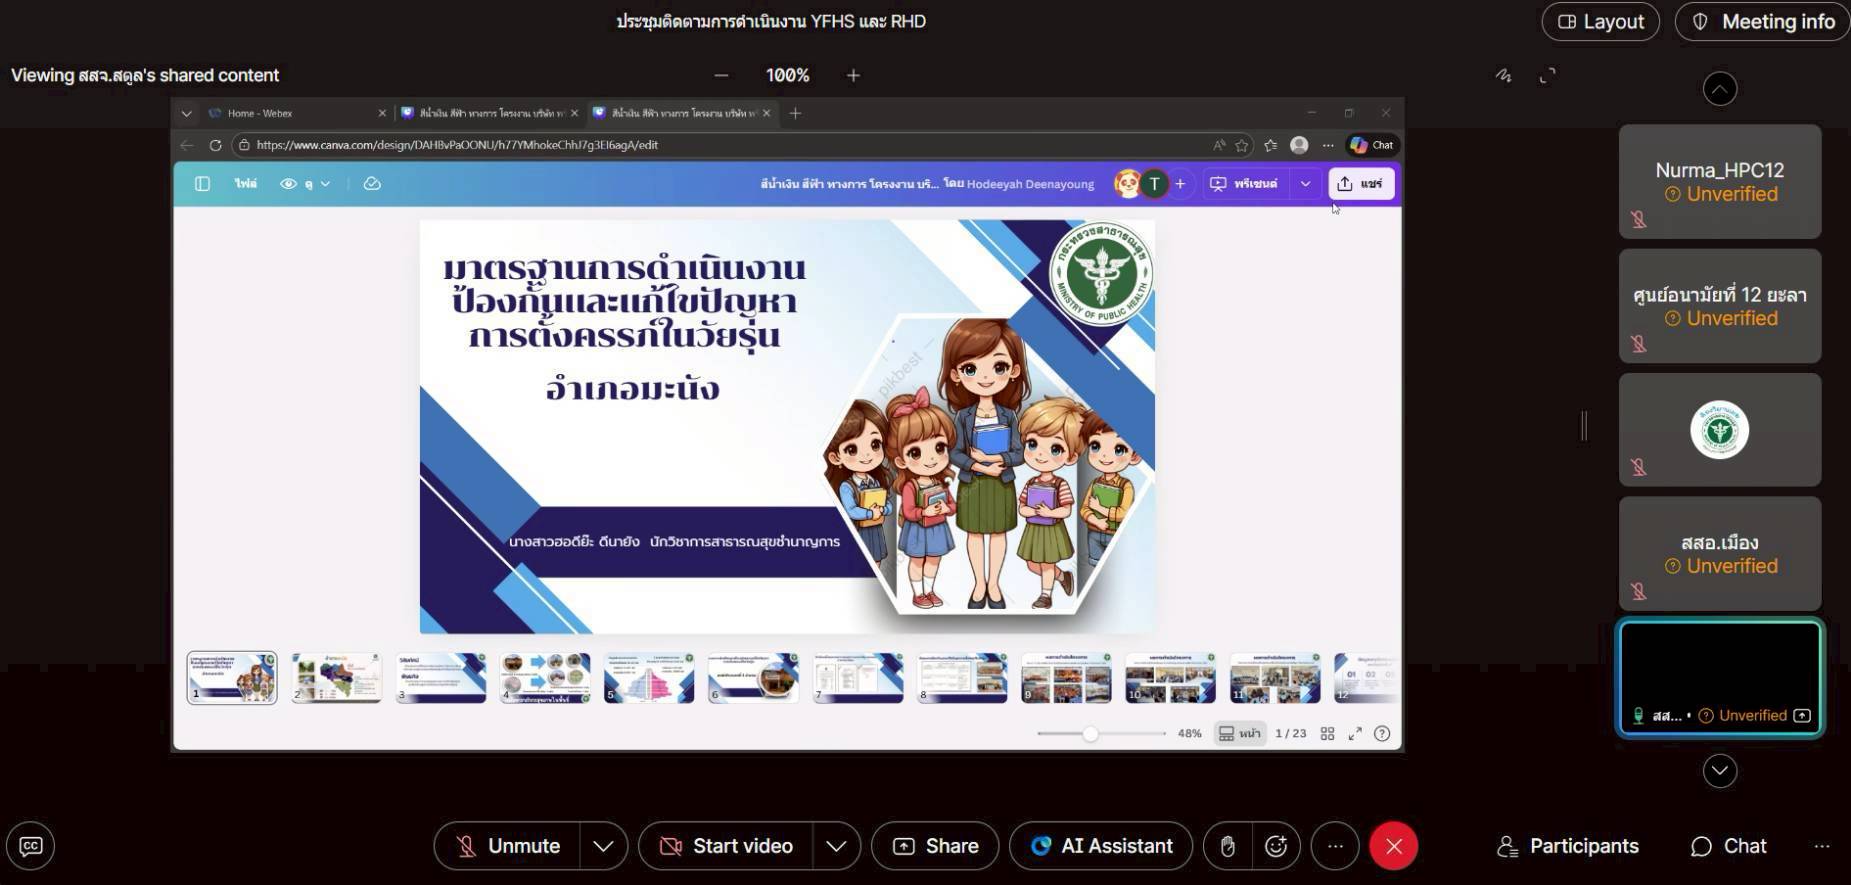1851x885 pixels.
Task: Expand audio options arrow beside Unmute
Action: [603, 846]
